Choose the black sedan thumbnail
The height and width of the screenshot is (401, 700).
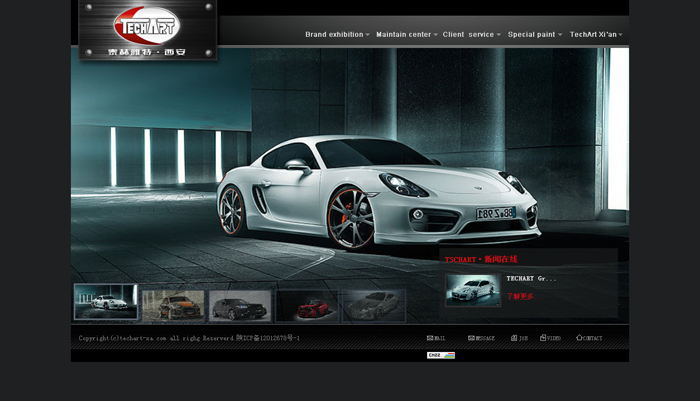pos(240,306)
